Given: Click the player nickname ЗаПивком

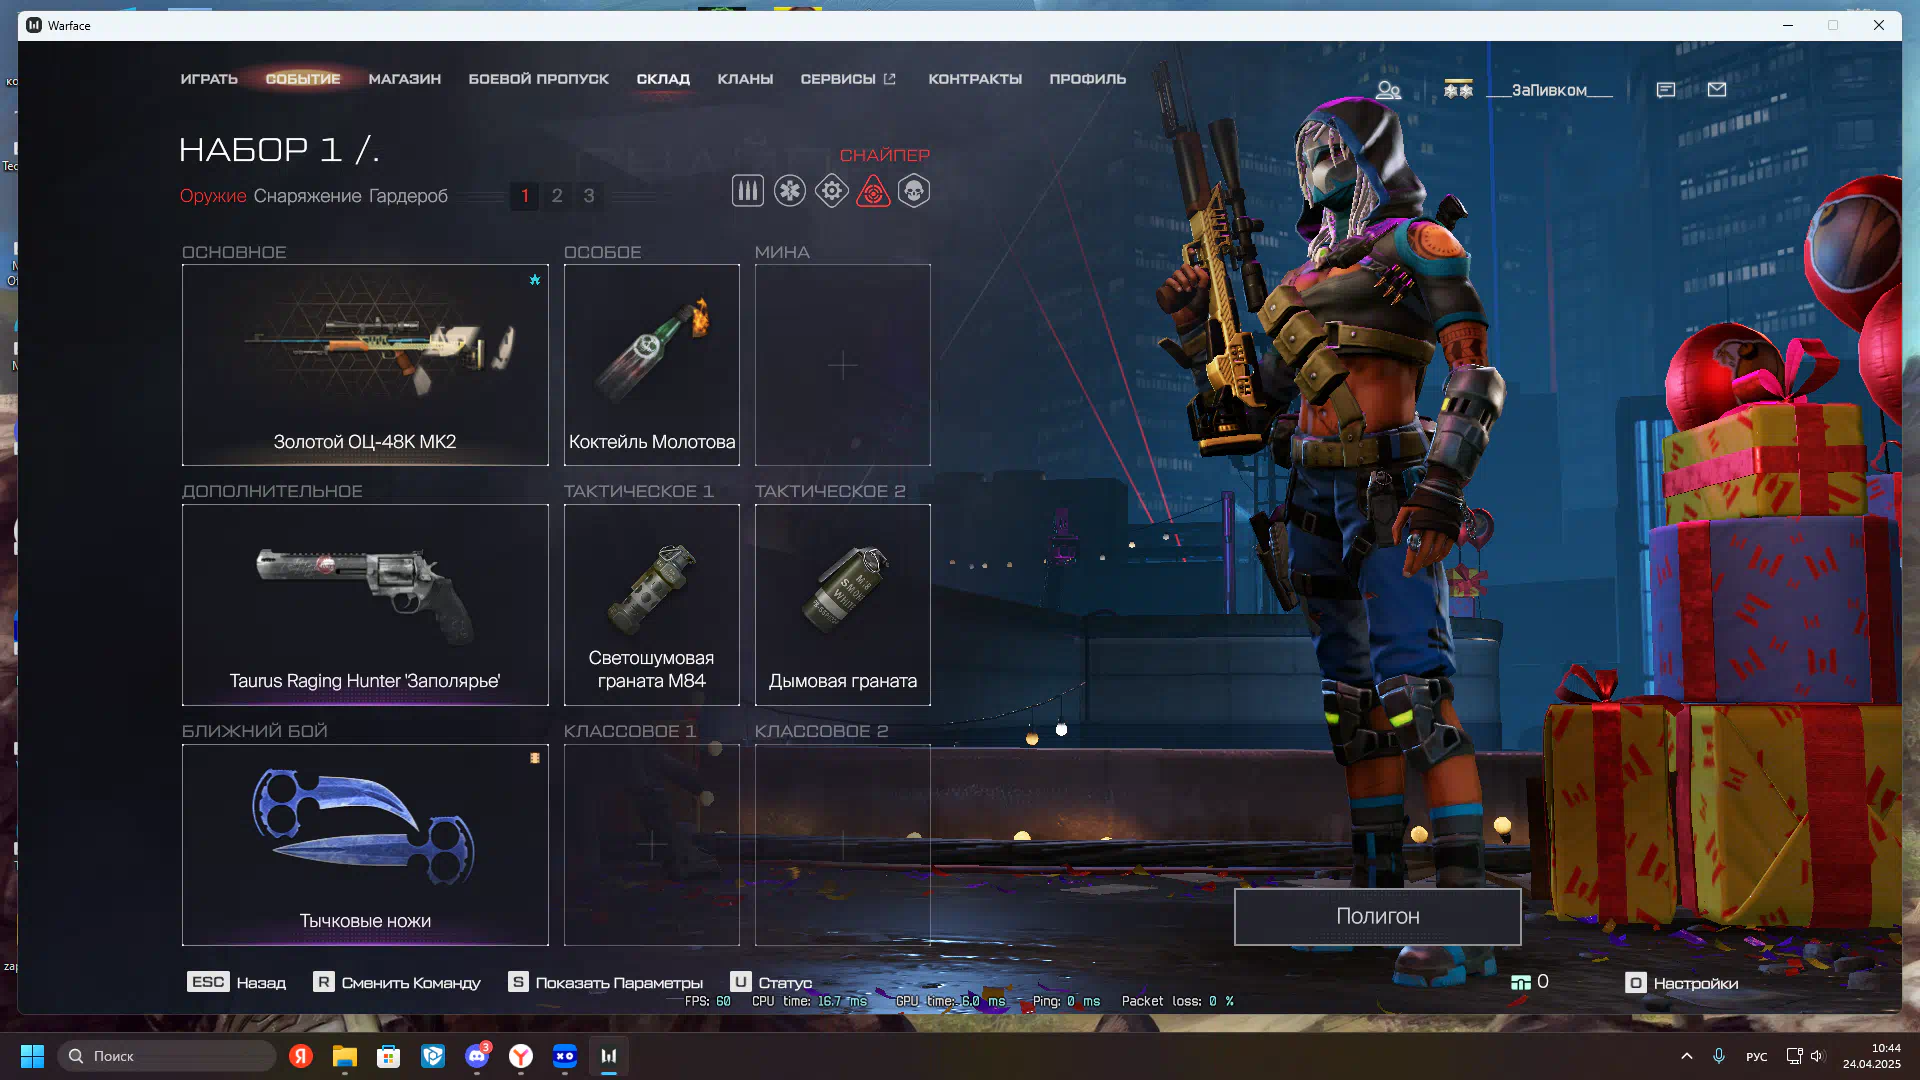Looking at the screenshot, I should click(1549, 90).
